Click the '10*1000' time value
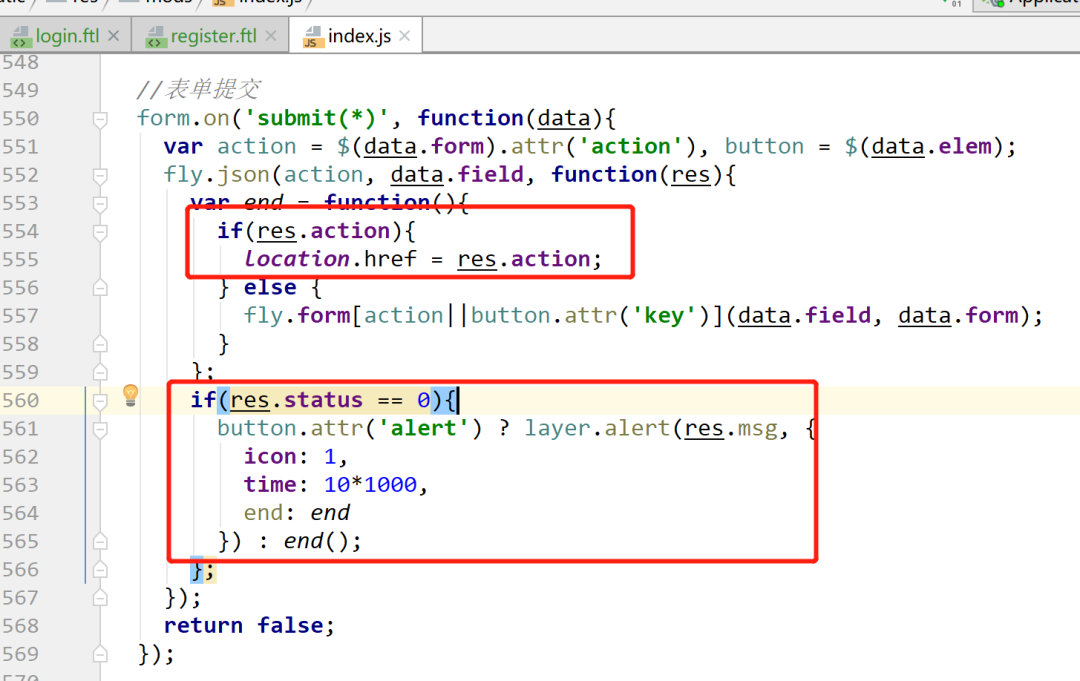Image resolution: width=1080 pixels, height=681 pixels. pyautogui.click(x=371, y=485)
